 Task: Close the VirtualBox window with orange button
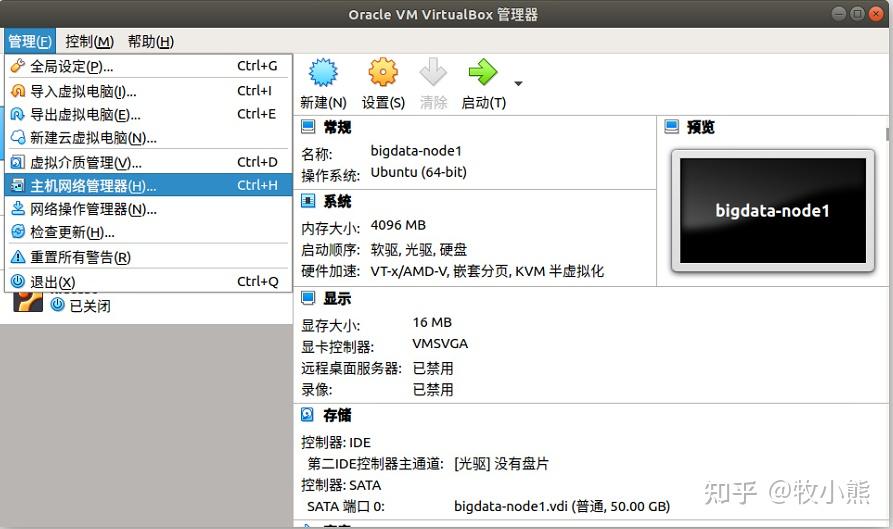(x=876, y=14)
